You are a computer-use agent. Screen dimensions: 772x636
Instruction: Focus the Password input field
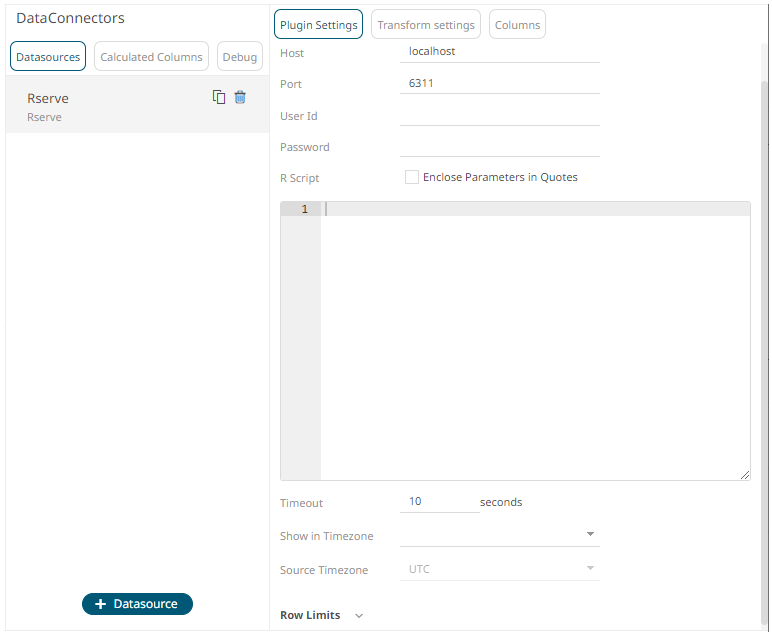pyautogui.click(x=500, y=147)
